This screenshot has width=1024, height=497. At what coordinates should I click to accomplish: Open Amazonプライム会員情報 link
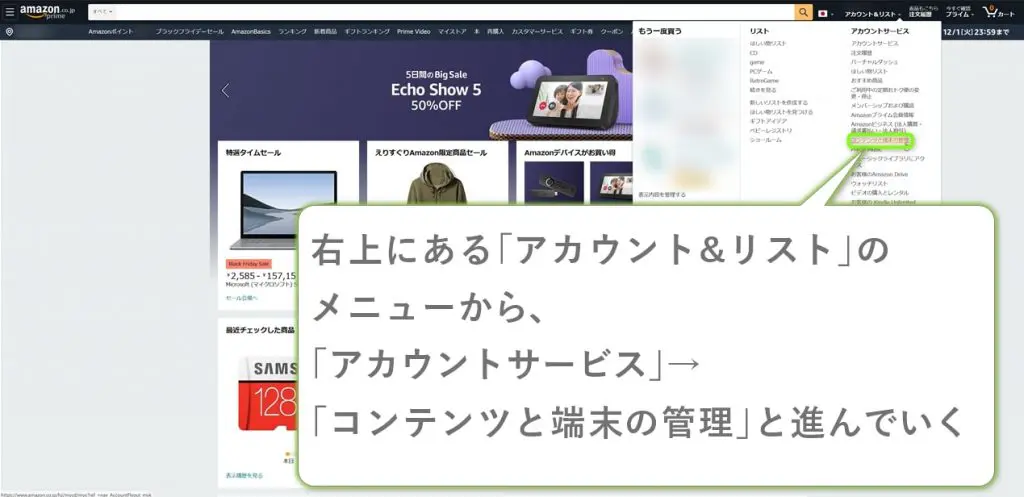tap(882, 114)
